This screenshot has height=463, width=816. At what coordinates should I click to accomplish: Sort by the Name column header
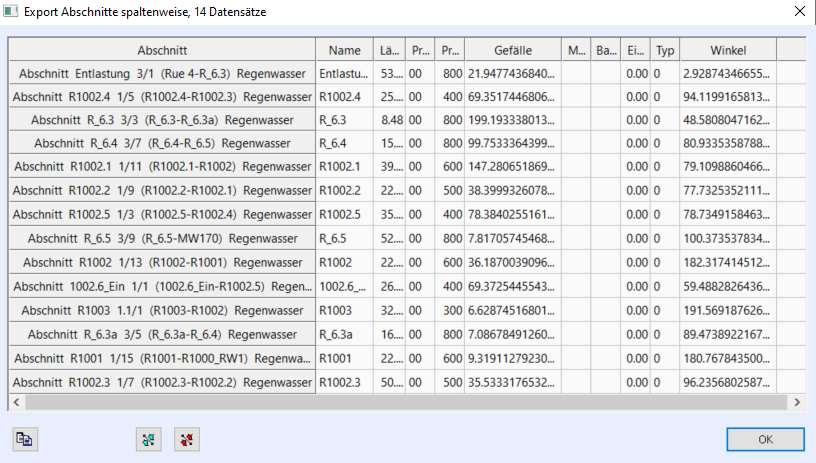click(344, 50)
